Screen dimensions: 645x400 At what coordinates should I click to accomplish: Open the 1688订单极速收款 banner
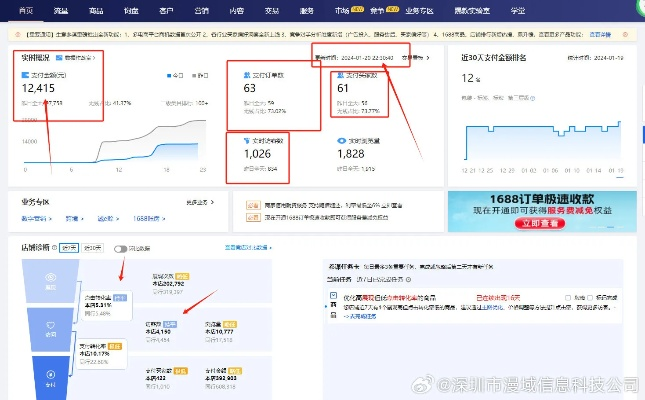(542, 211)
